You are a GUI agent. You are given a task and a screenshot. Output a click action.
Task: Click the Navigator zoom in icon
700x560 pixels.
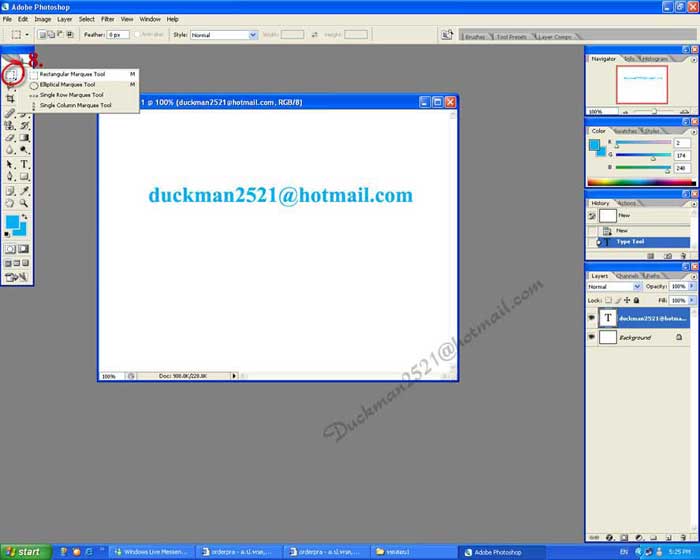pos(684,112)
